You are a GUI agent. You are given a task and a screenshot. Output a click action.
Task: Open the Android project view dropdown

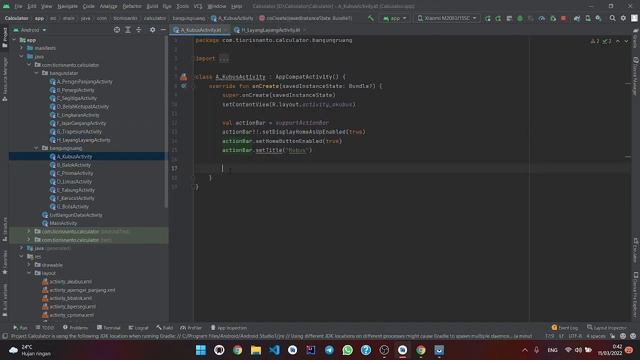coord(30,30)
